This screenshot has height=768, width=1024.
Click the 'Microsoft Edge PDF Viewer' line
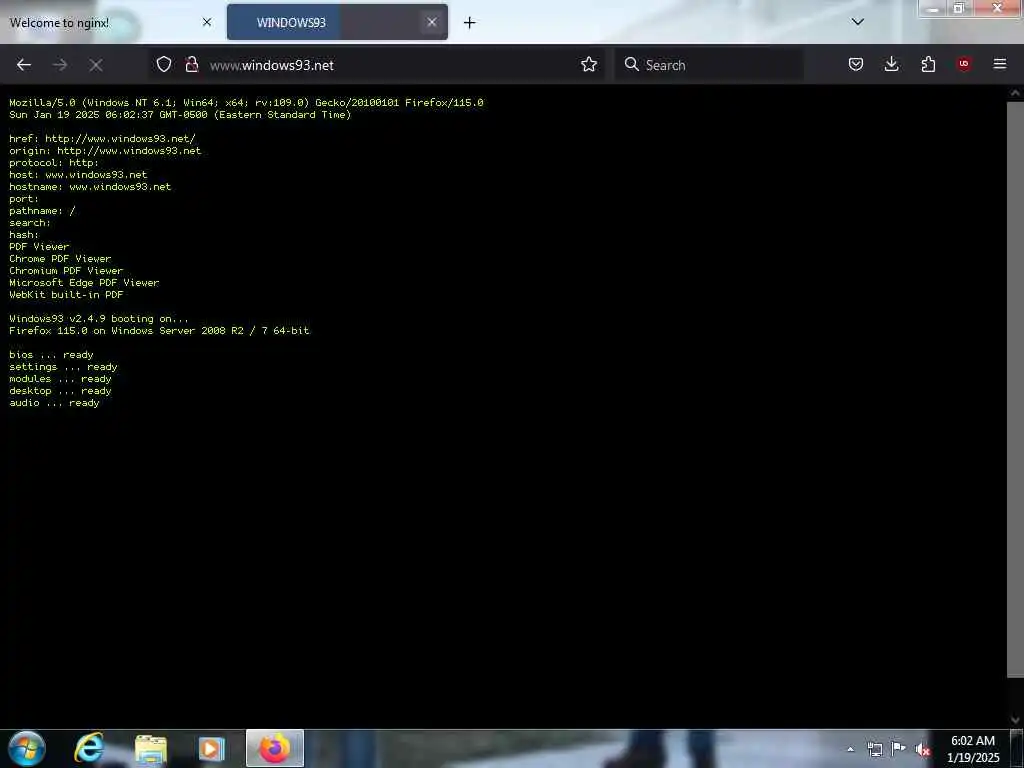(84, 283)
